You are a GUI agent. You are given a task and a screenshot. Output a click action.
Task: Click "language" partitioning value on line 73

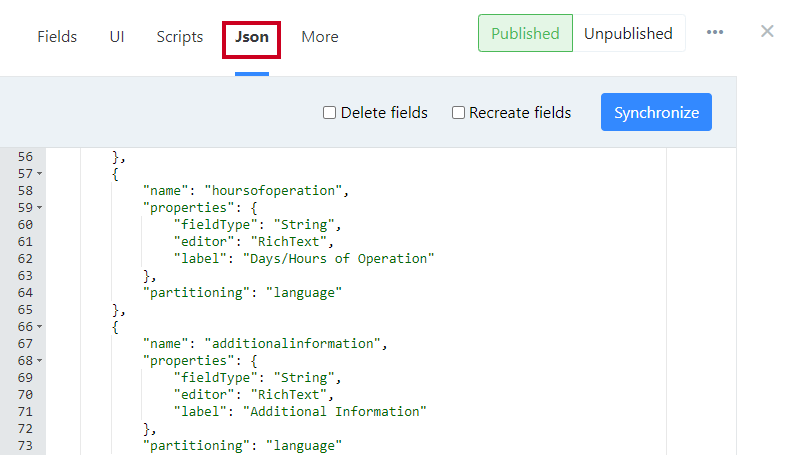[303, 445]
